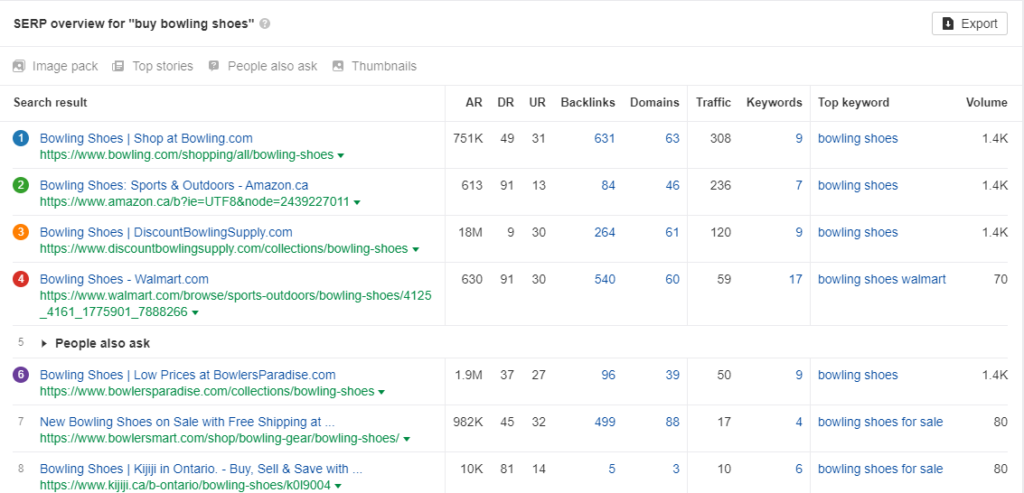The width and height of the screenshot is (1024, 493).
Task: Select the Backlinks column header
Action: click(588, 103)
